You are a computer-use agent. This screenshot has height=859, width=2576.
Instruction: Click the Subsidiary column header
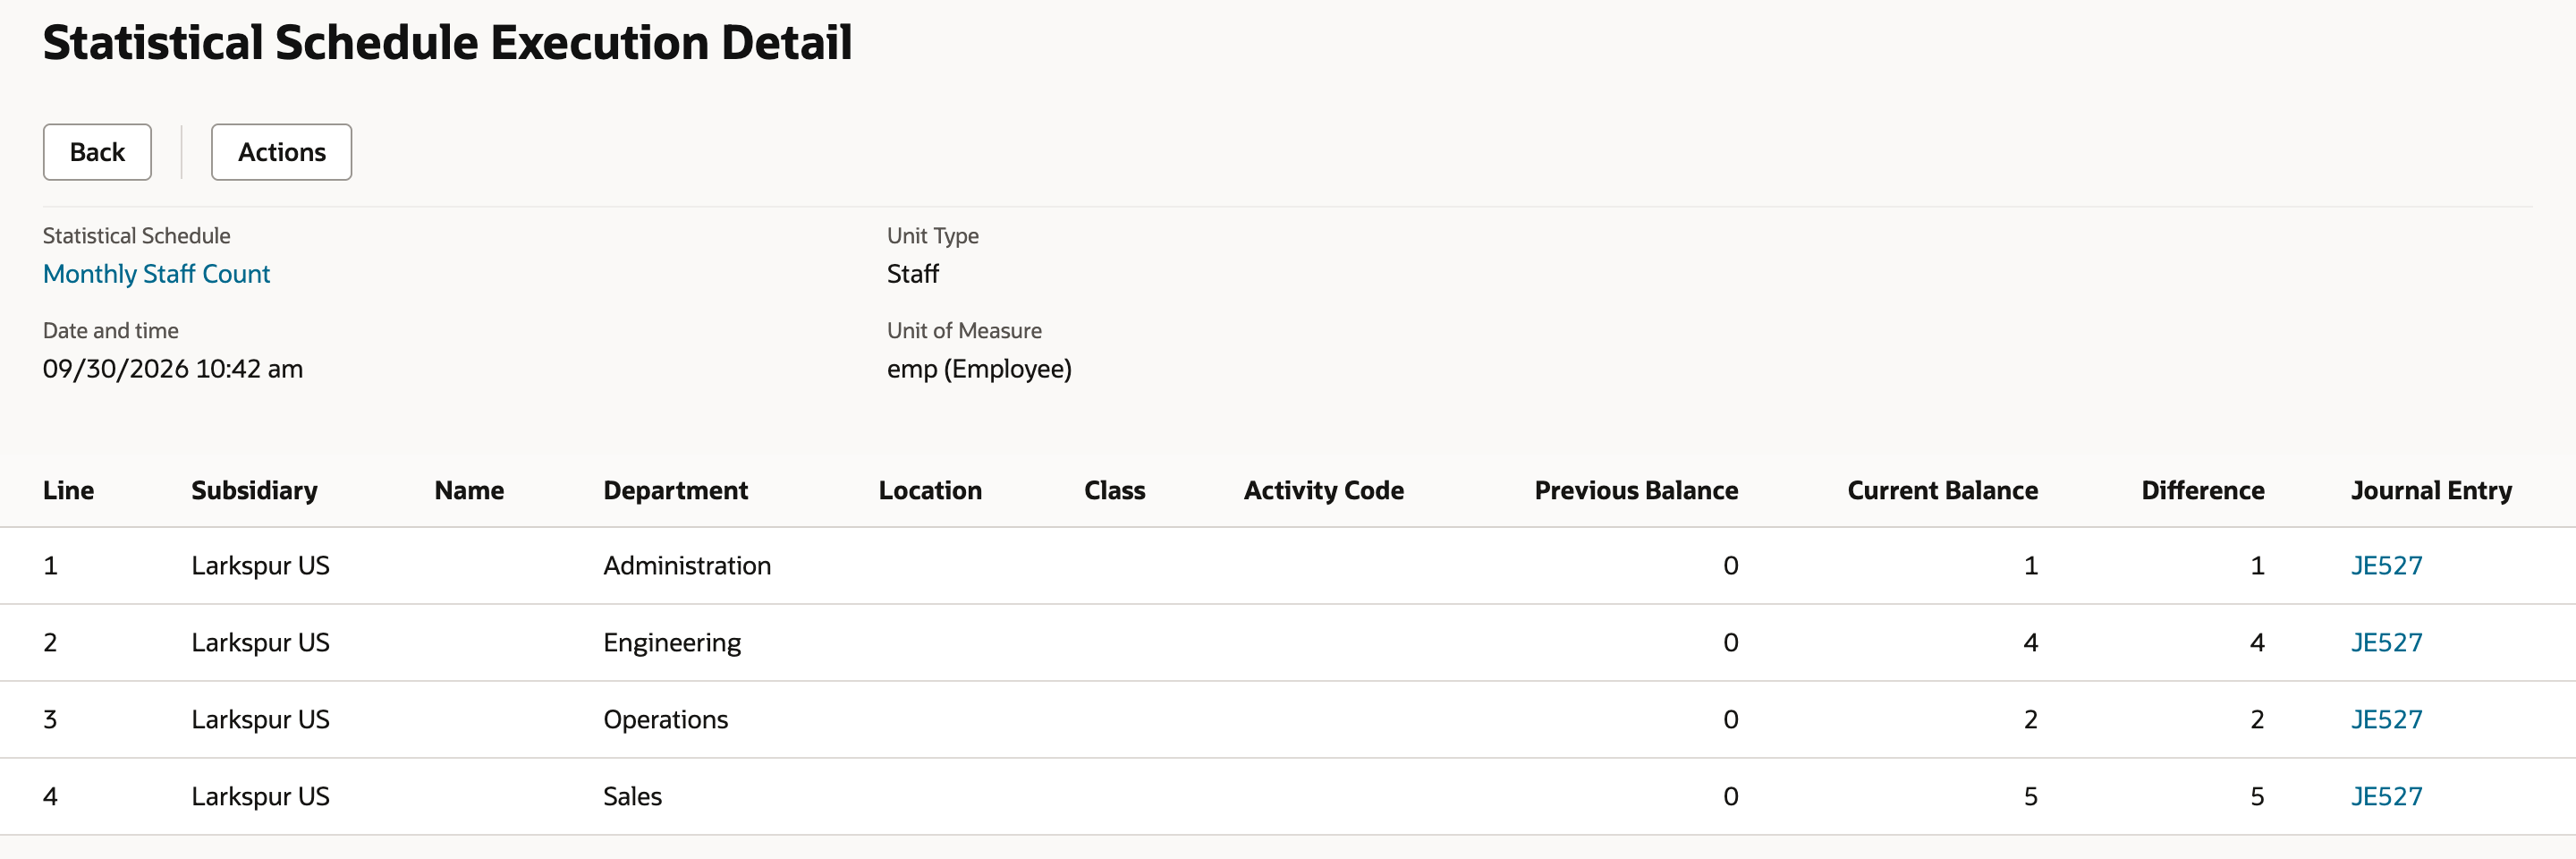pos(254,491)
